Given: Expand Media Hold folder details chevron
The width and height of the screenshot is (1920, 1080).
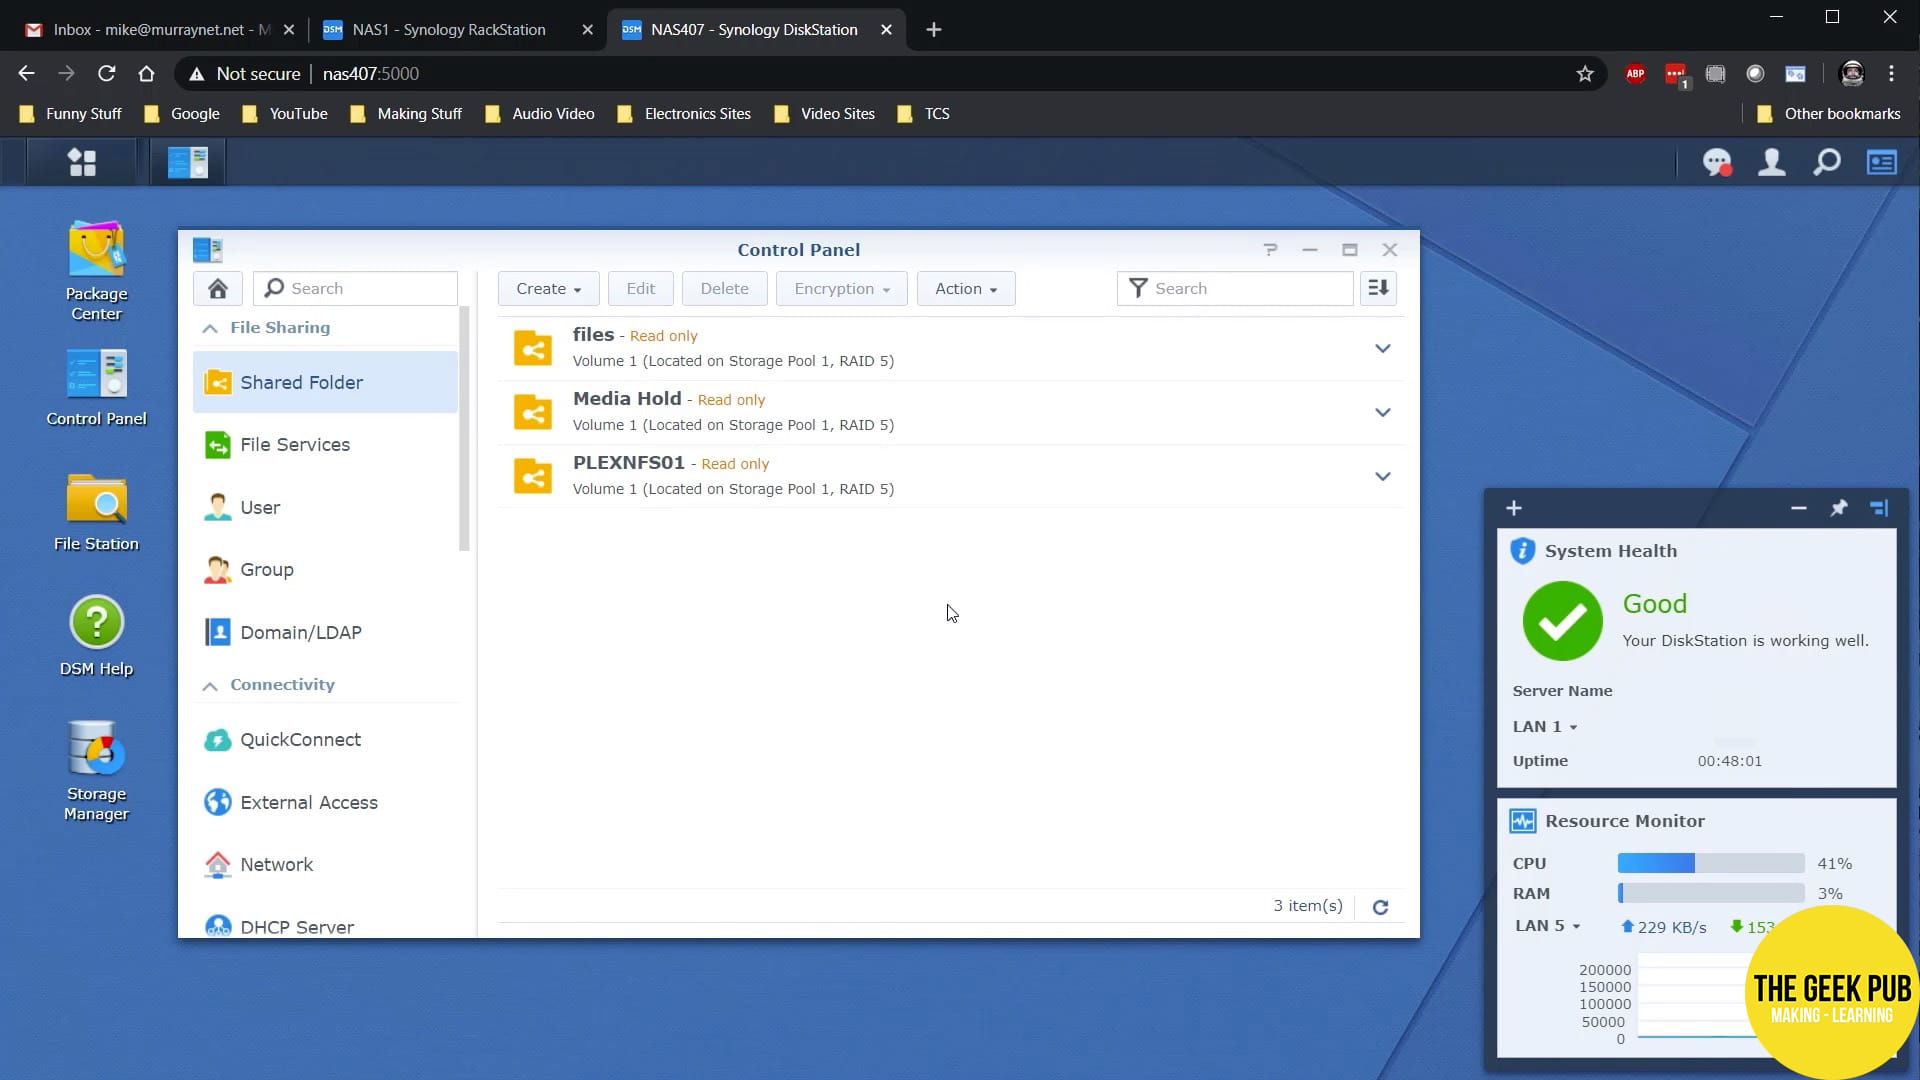Looking at the screenshot, I should (x=1382, y=413).
